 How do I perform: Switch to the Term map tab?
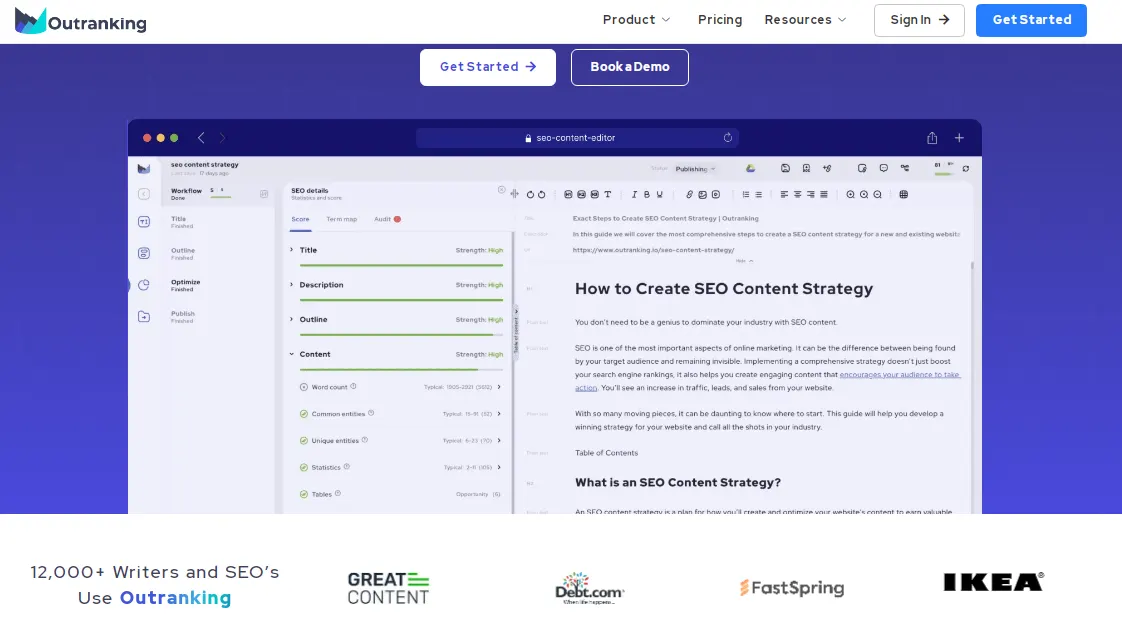(341, 220)
